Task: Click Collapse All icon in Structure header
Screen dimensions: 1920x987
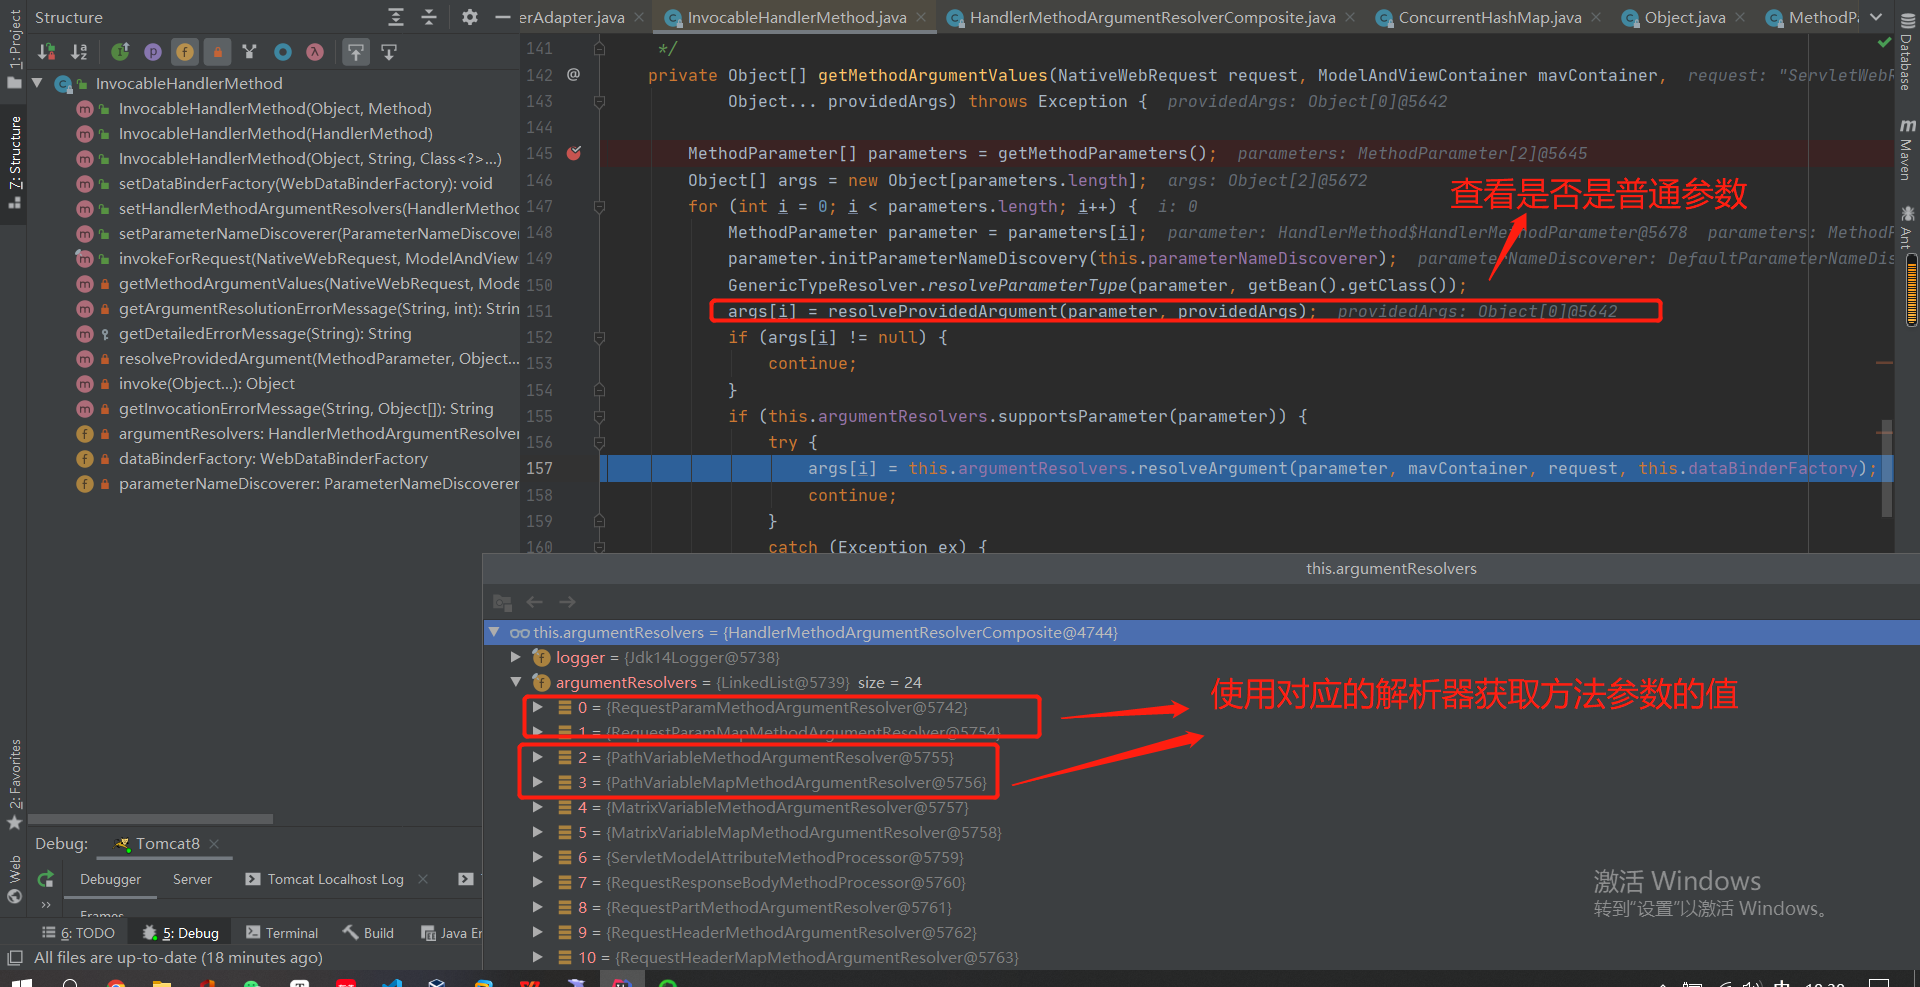Action: [x=429, y=17]
